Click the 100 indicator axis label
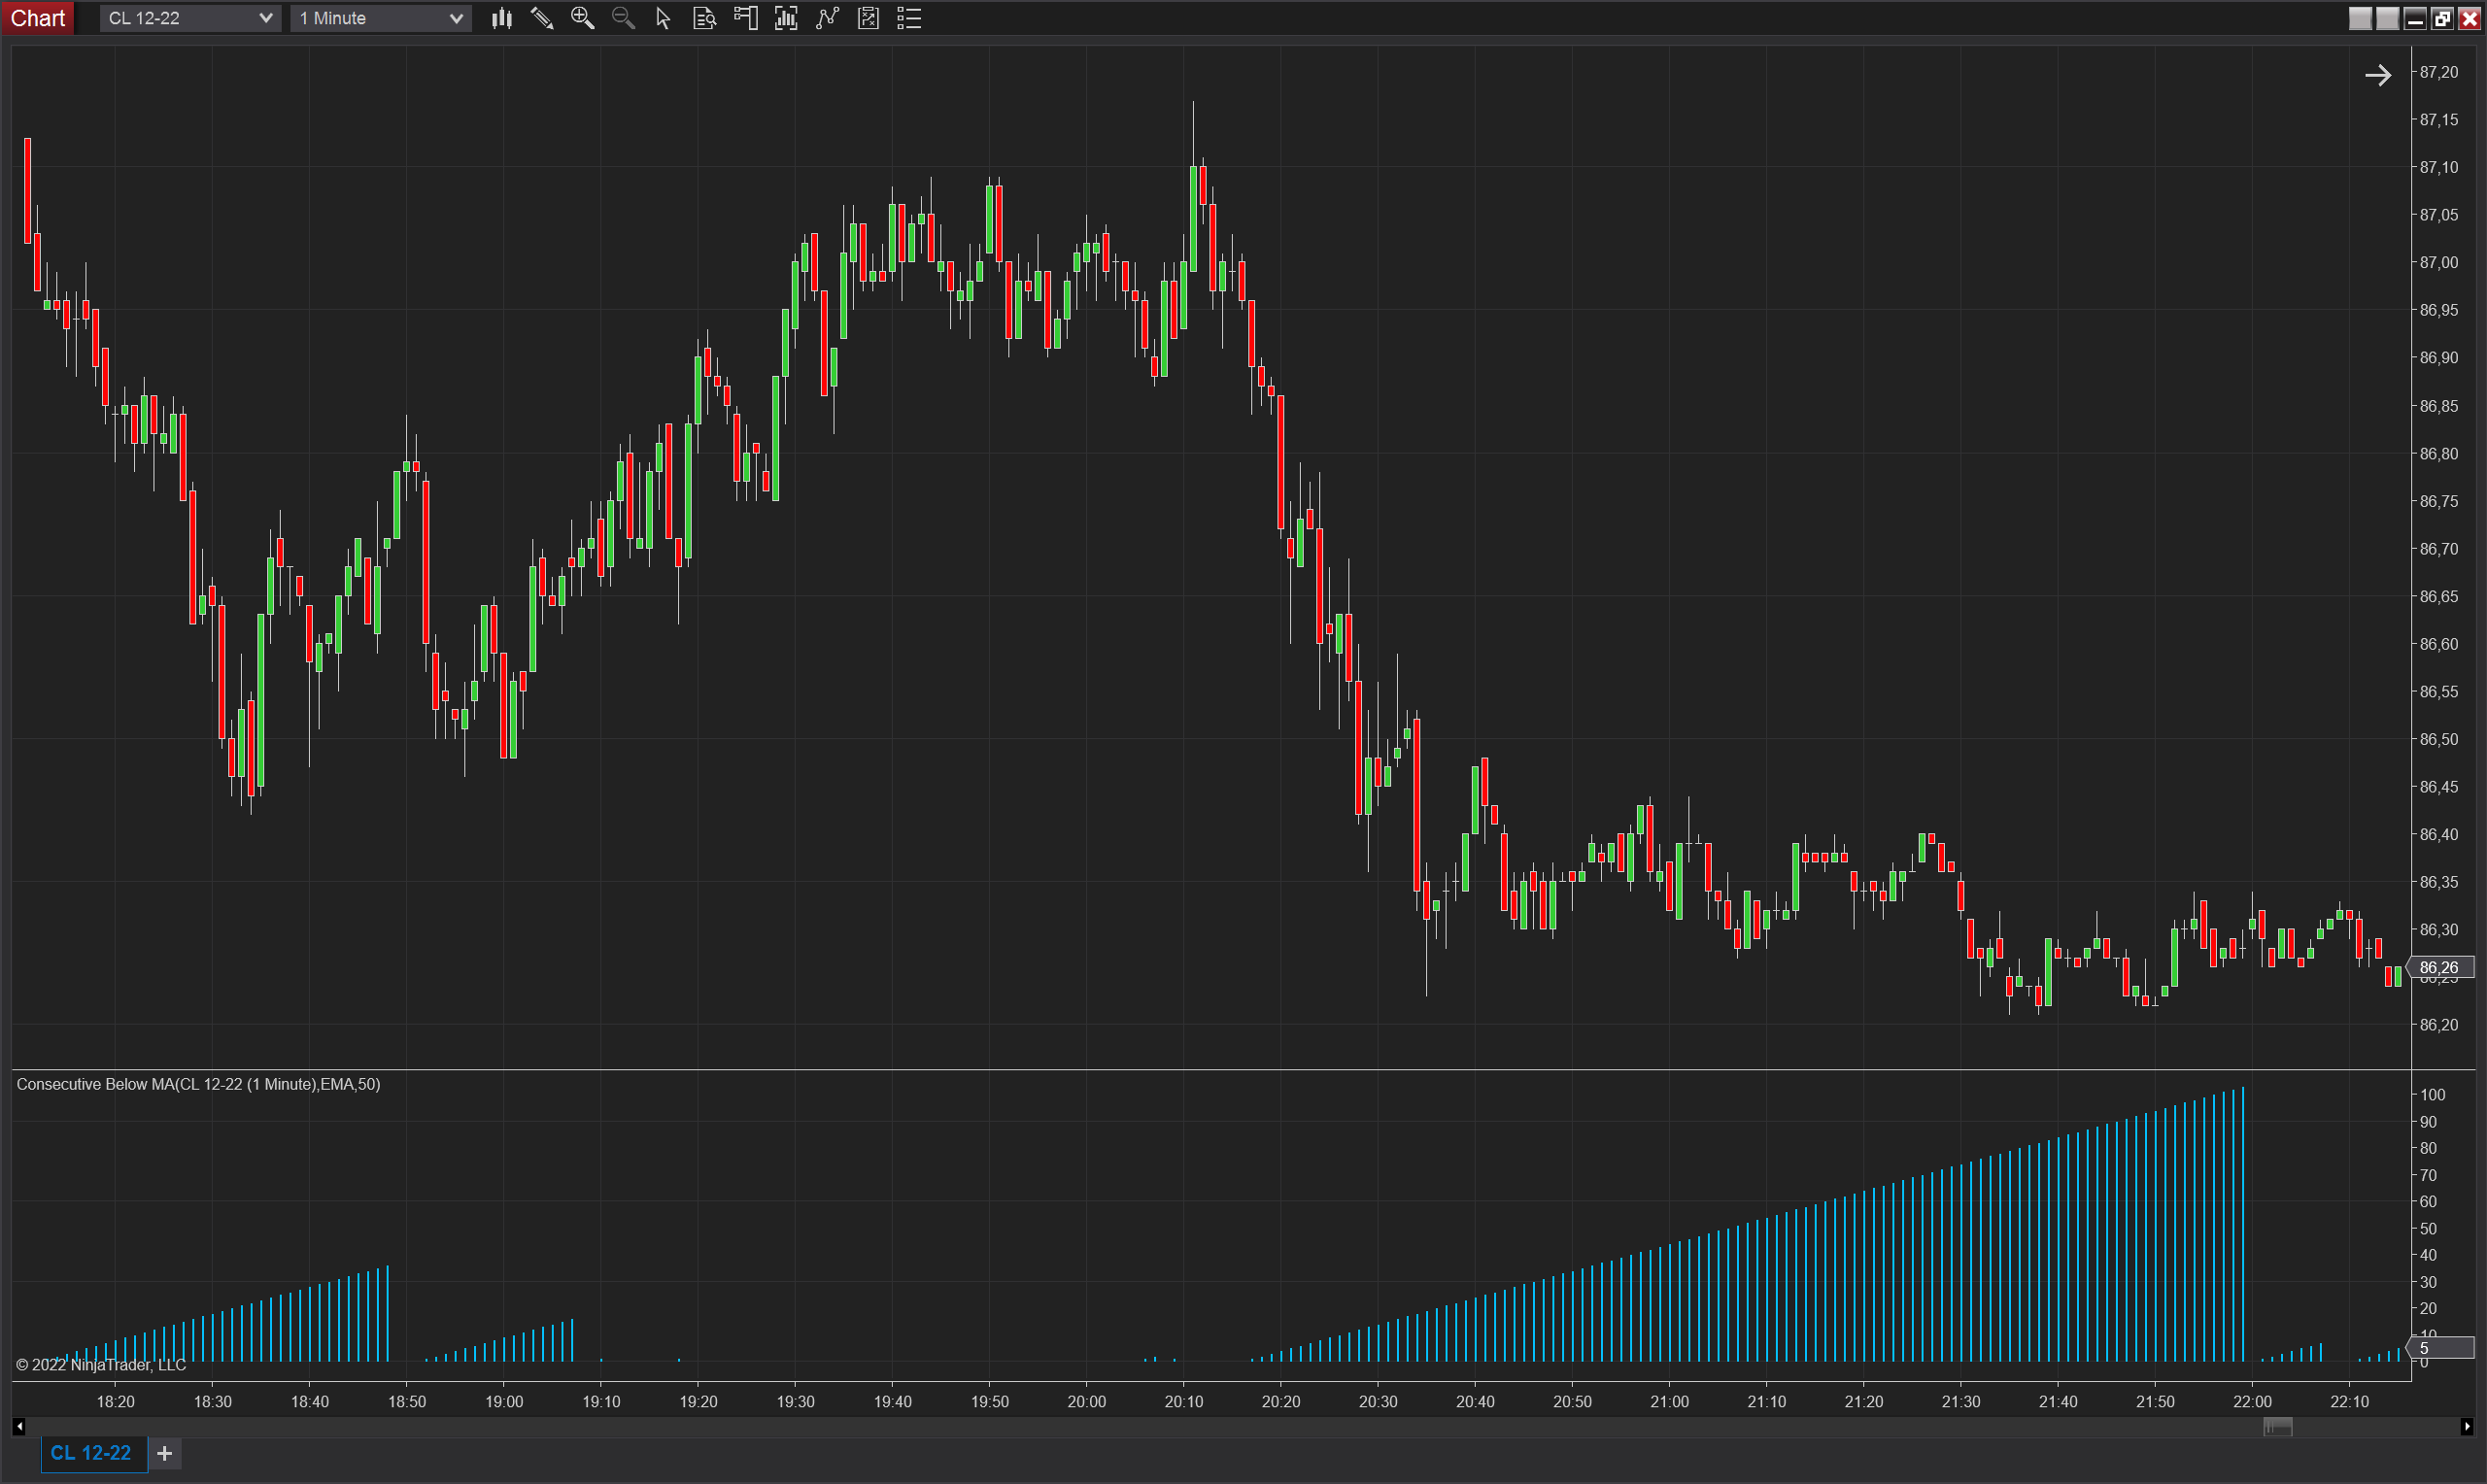2487x1484 pixels. coord(2433,1095)
